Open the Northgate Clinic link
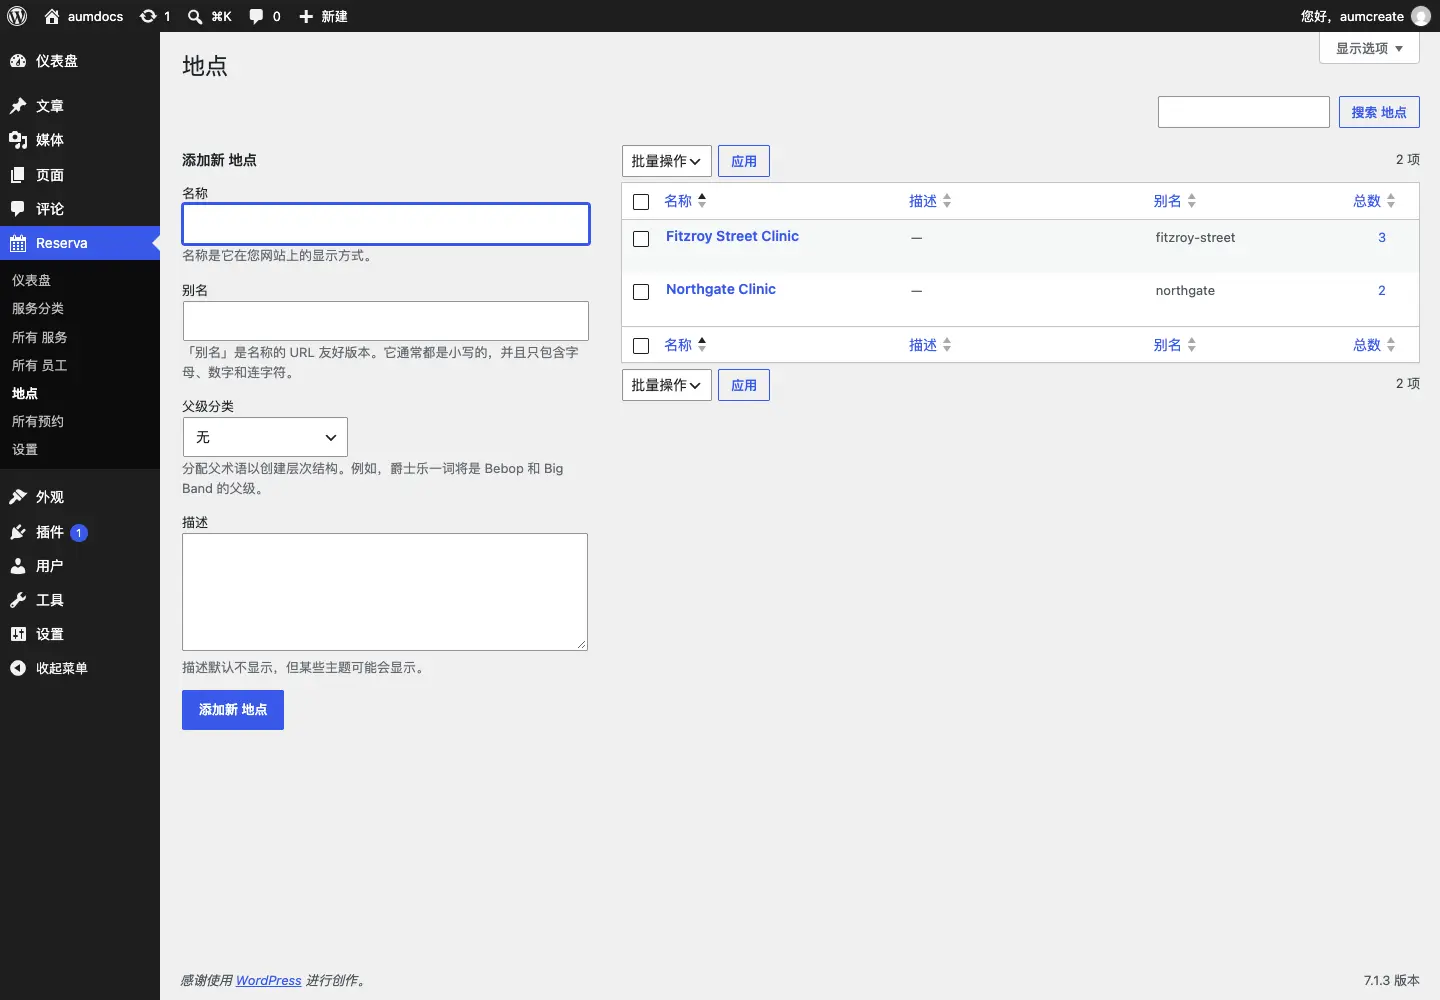 pyautogui.click(x=721, y=289)
